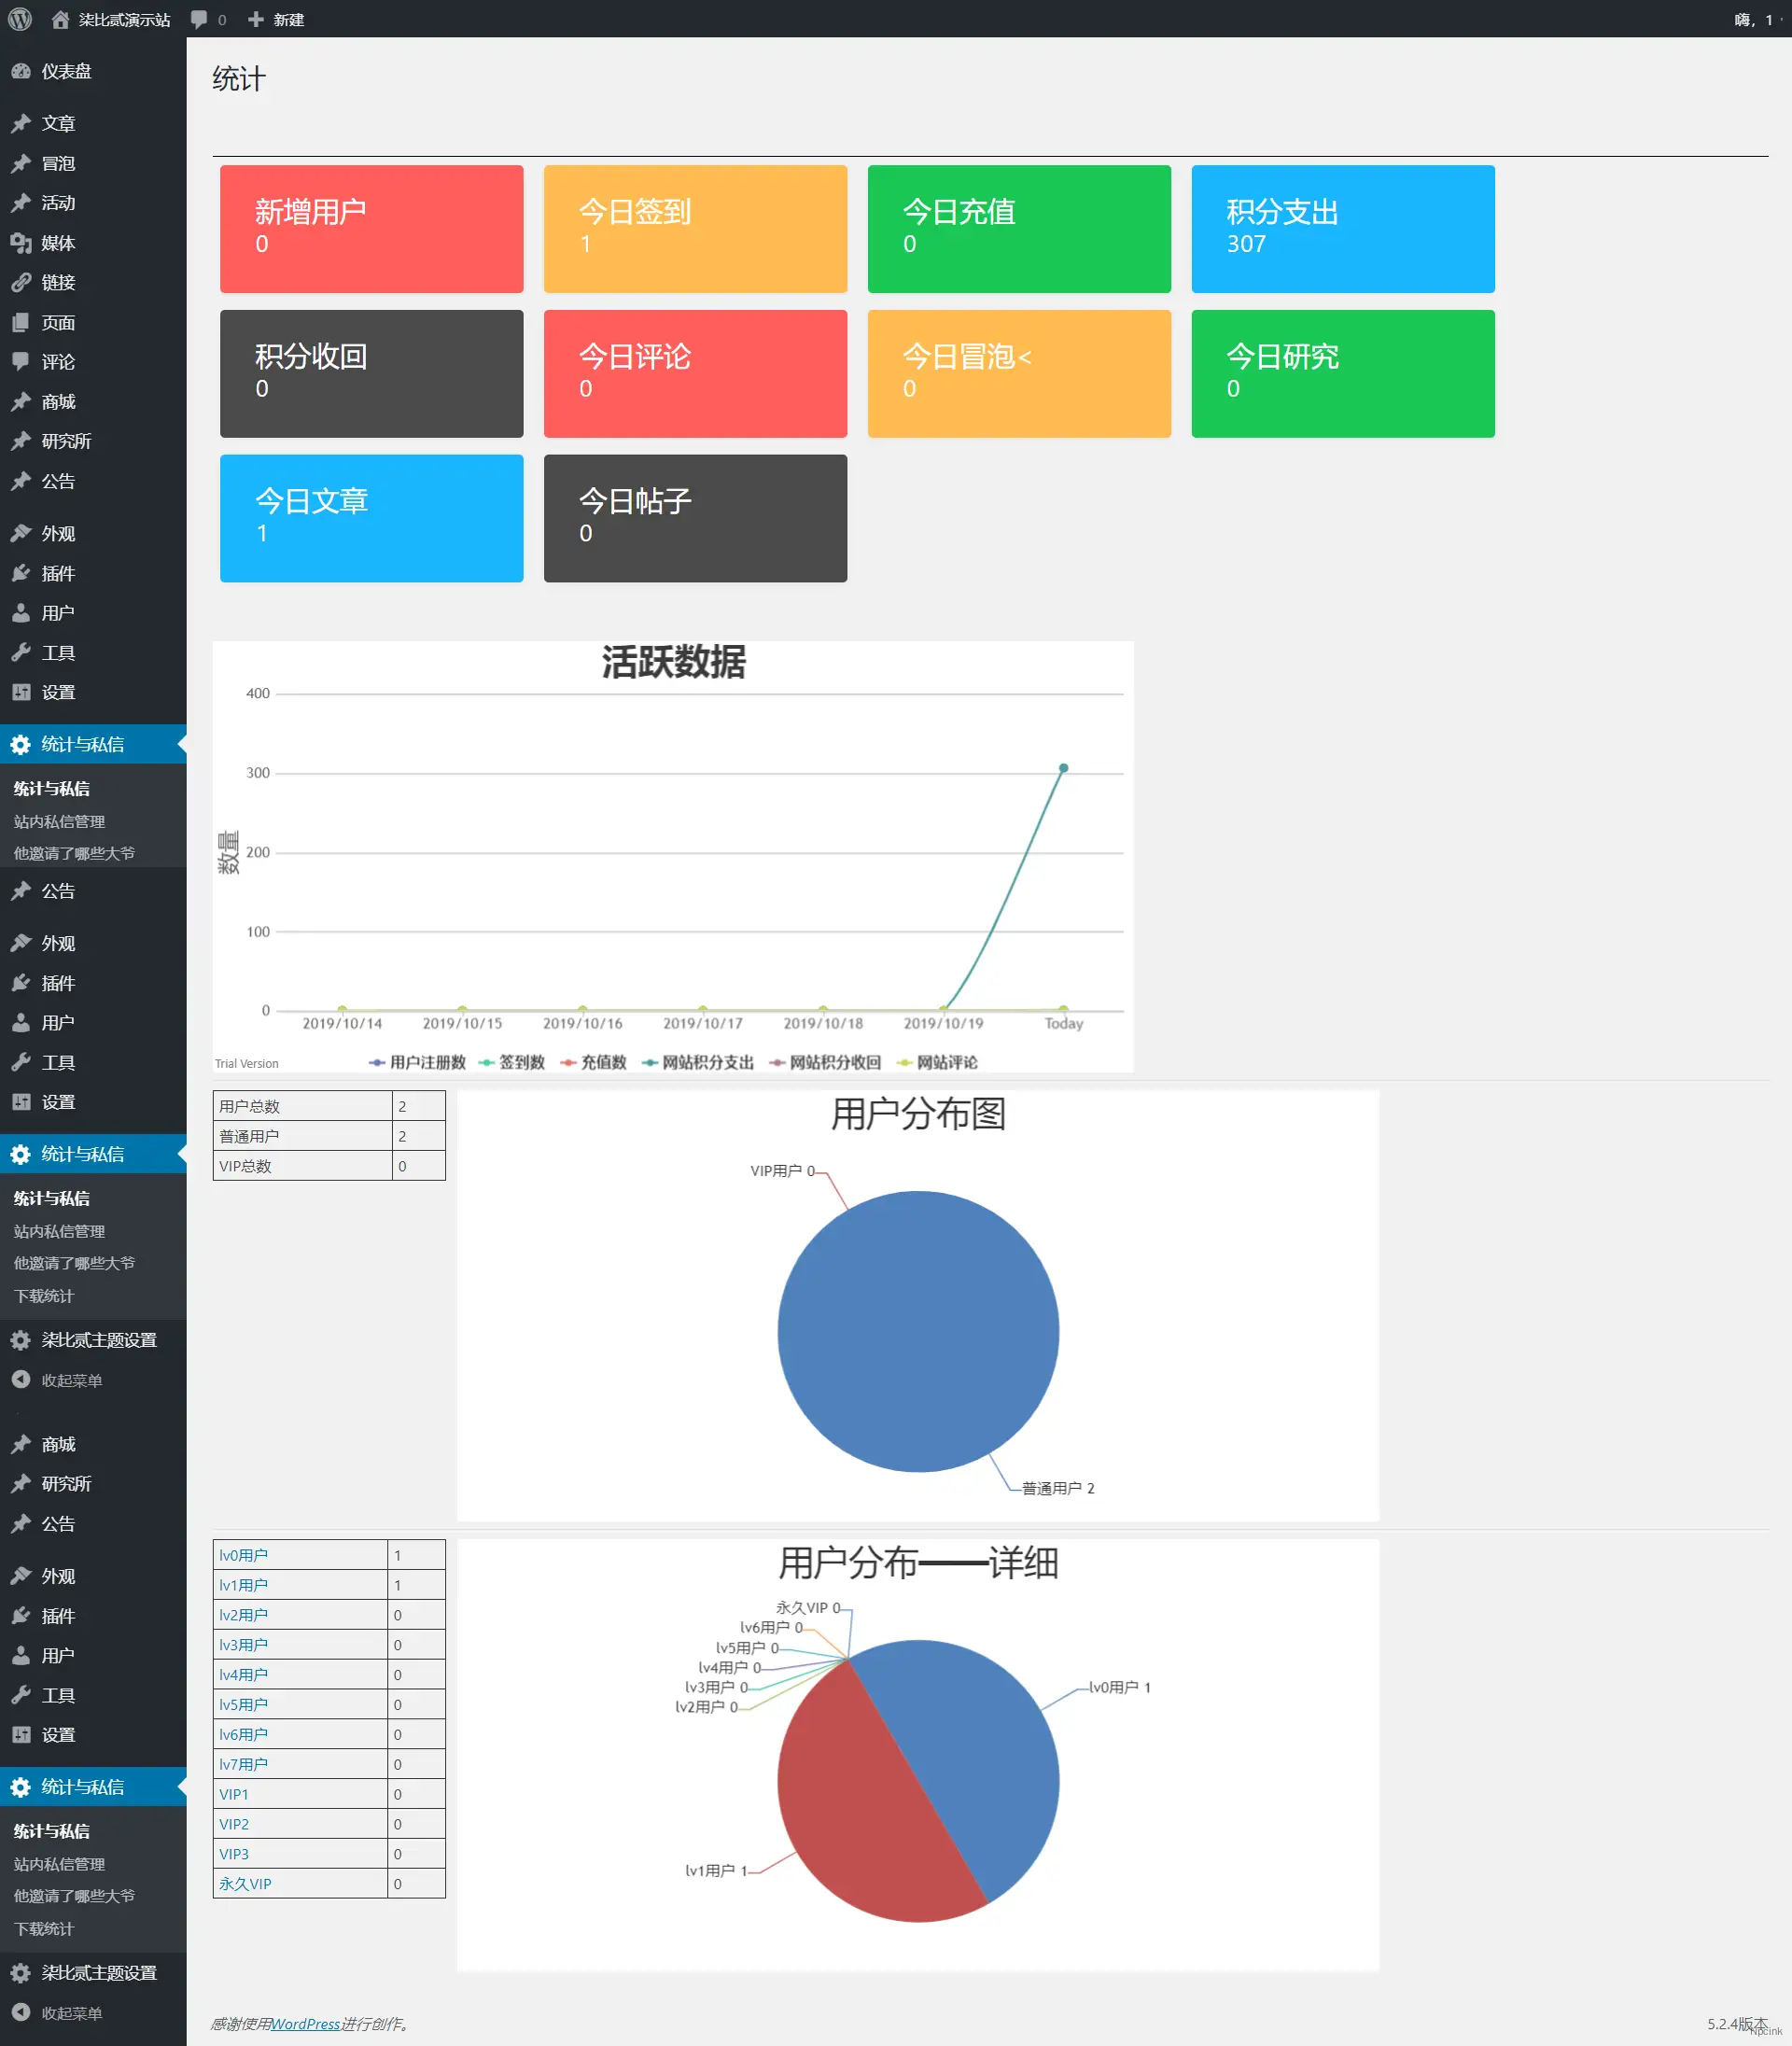Click the comments bubble icon in admin bar
Screen dimensions: 1792x2046
click(x=199, y=19)
